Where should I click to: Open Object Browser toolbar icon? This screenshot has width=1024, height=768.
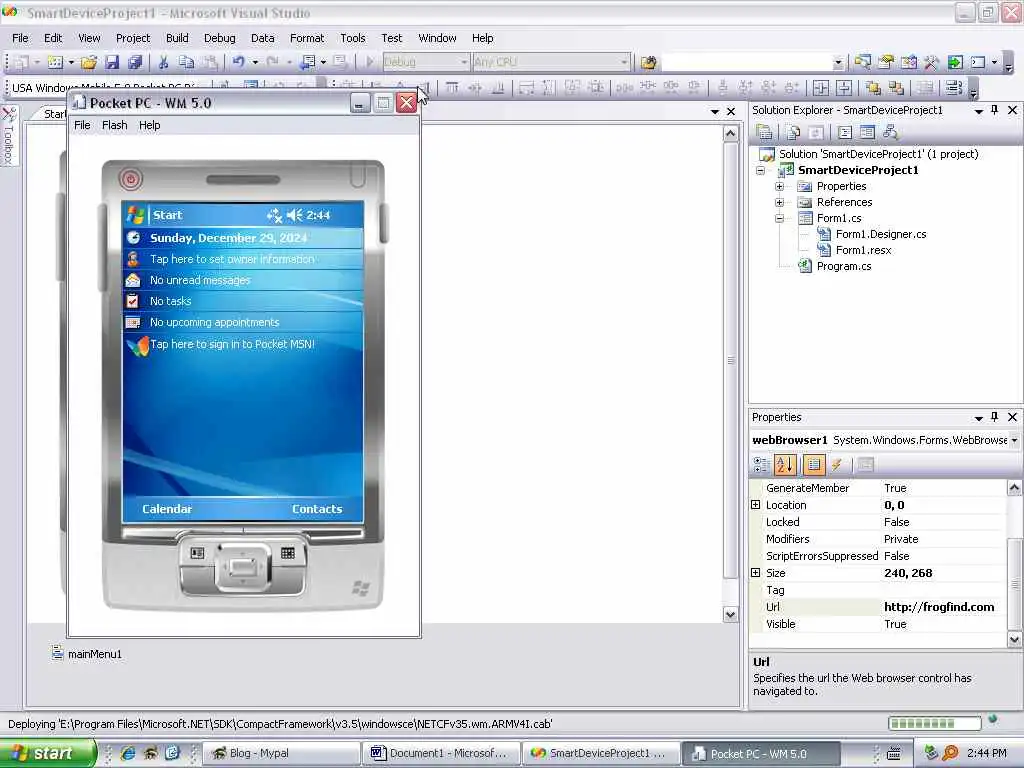(908, 62)
